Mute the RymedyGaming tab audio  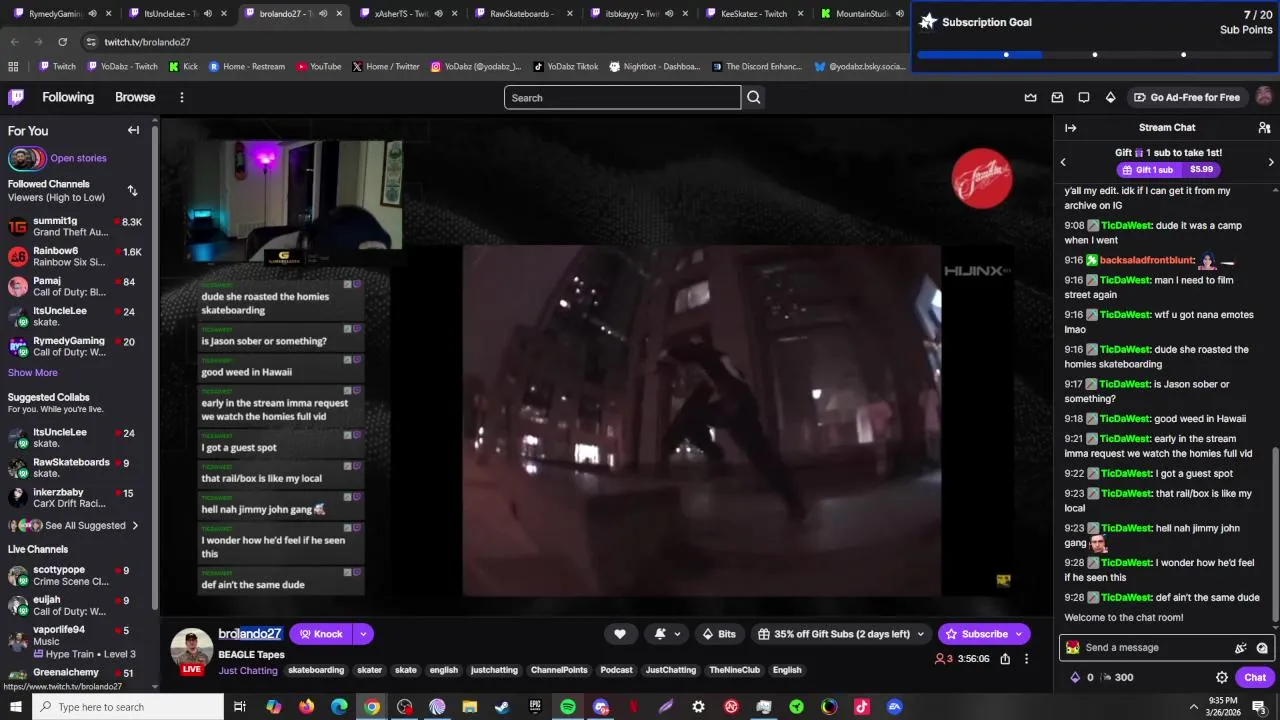[92, 14]
